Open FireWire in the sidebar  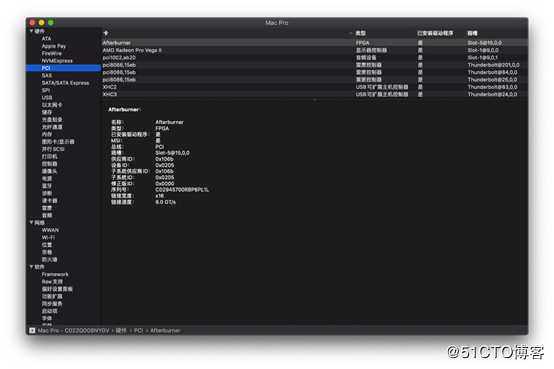click(52, 53)
